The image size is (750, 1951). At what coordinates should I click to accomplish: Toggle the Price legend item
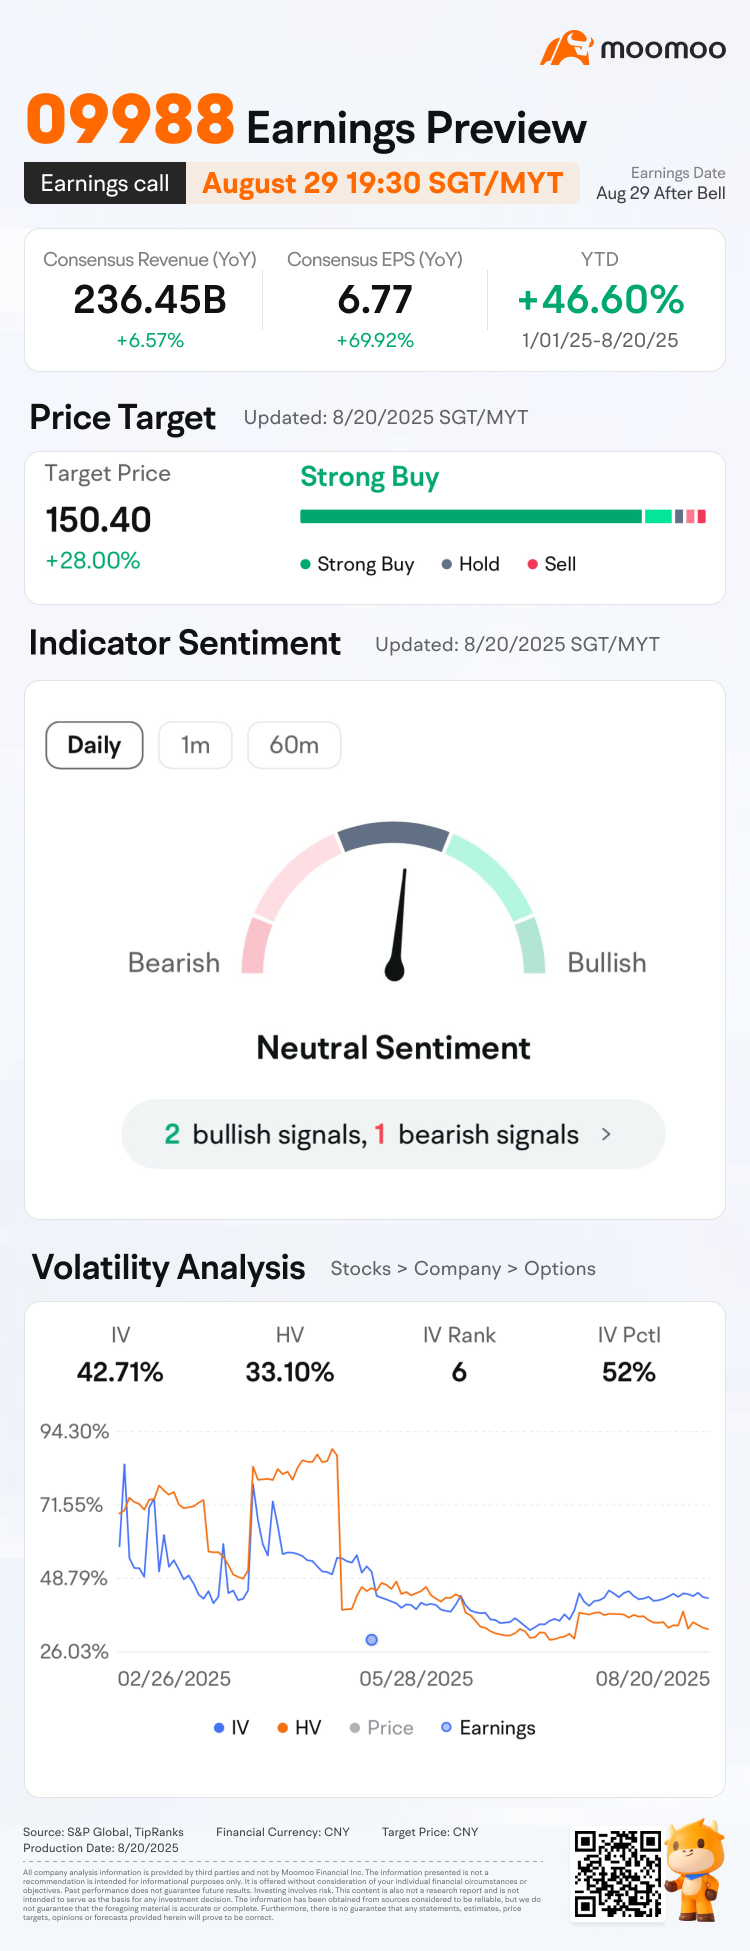(381, 1728)
